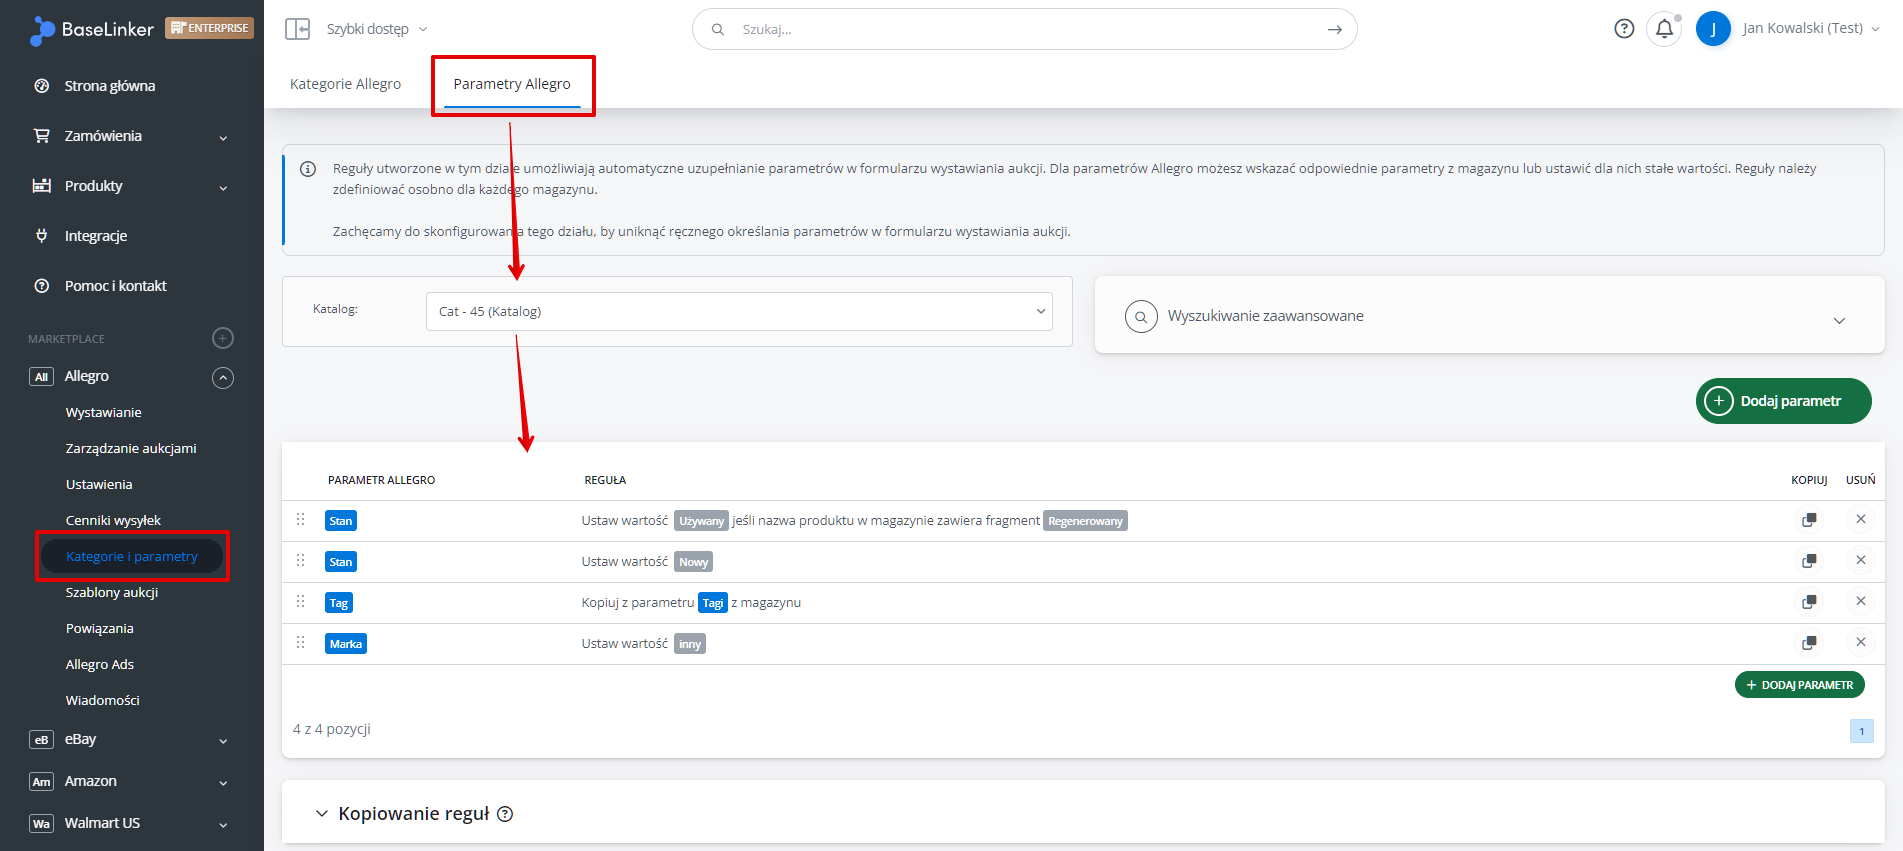Click the Regenerowany fragment tag
Image resolution: width=1903 pixels, height=851 pixels.
[1085, 521]
